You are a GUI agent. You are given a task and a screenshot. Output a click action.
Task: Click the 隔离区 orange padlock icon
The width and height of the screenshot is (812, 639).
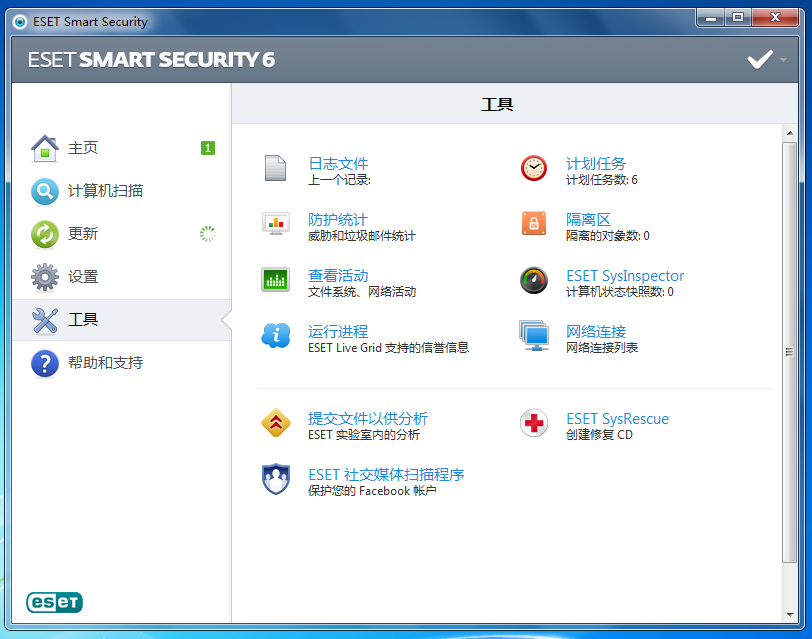pos(534,224)
